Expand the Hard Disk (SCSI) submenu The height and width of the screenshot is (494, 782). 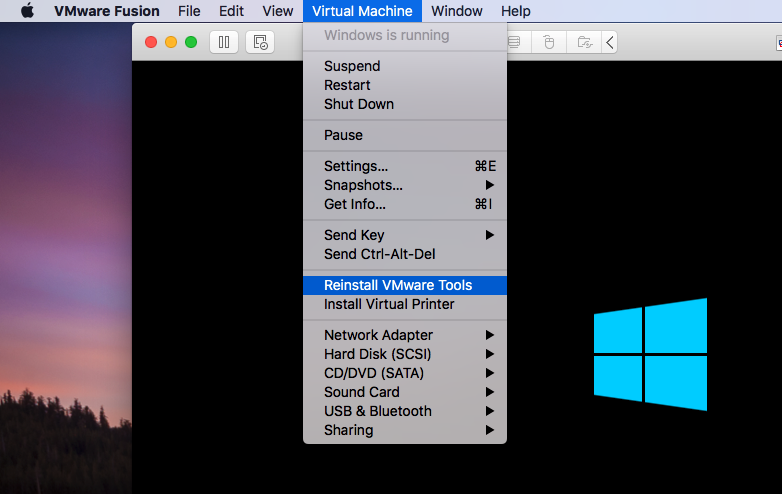(405, 354)
